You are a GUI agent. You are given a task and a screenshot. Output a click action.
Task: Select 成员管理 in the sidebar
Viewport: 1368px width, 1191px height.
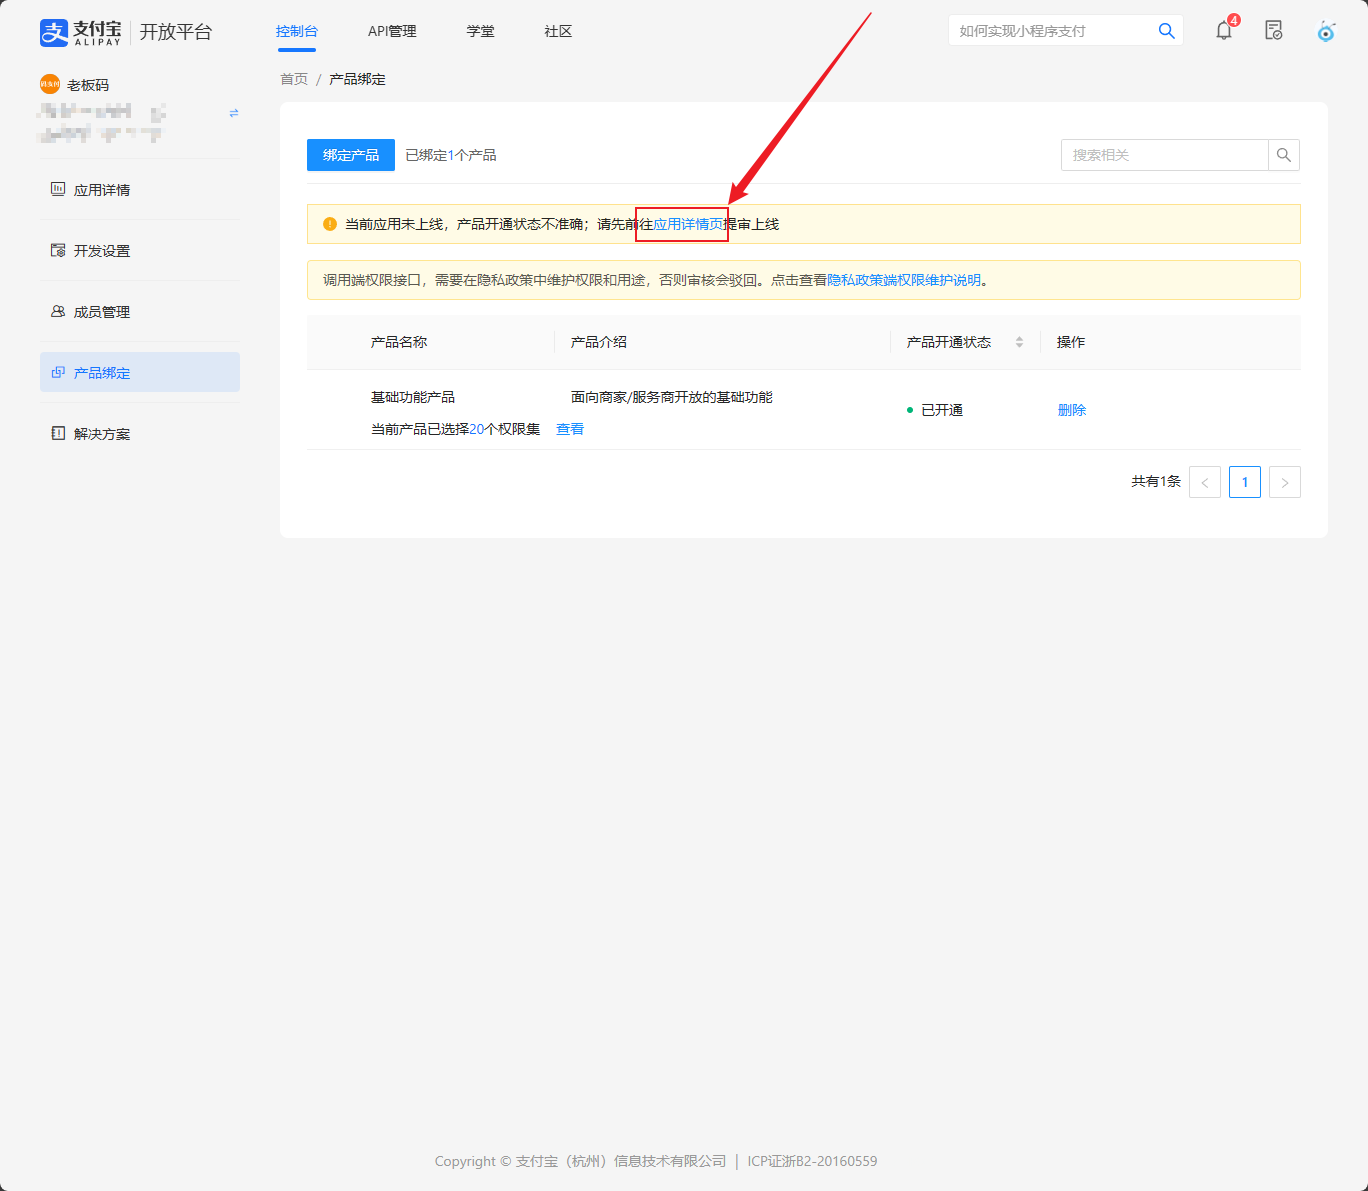click(102, 312)
